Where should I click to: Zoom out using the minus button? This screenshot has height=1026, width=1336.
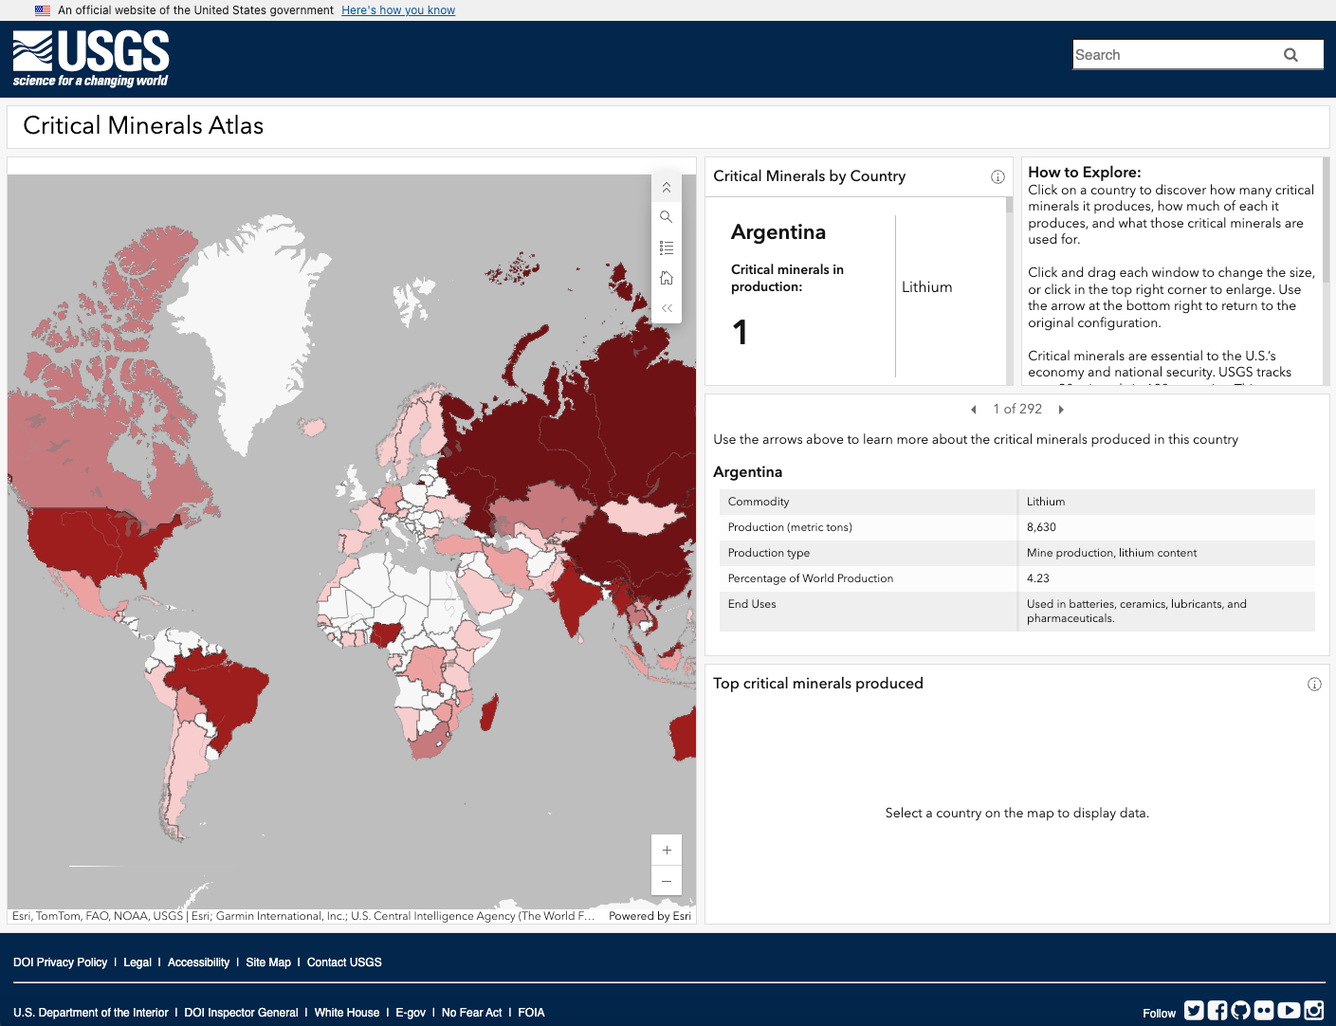pyautogui.click(x=666, y=881)
